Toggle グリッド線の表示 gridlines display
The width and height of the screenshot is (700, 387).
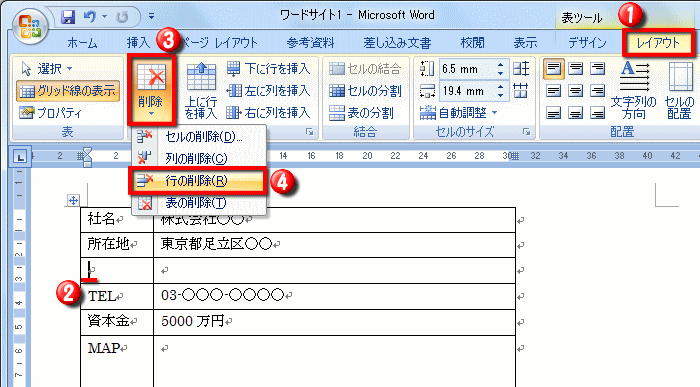67,91
